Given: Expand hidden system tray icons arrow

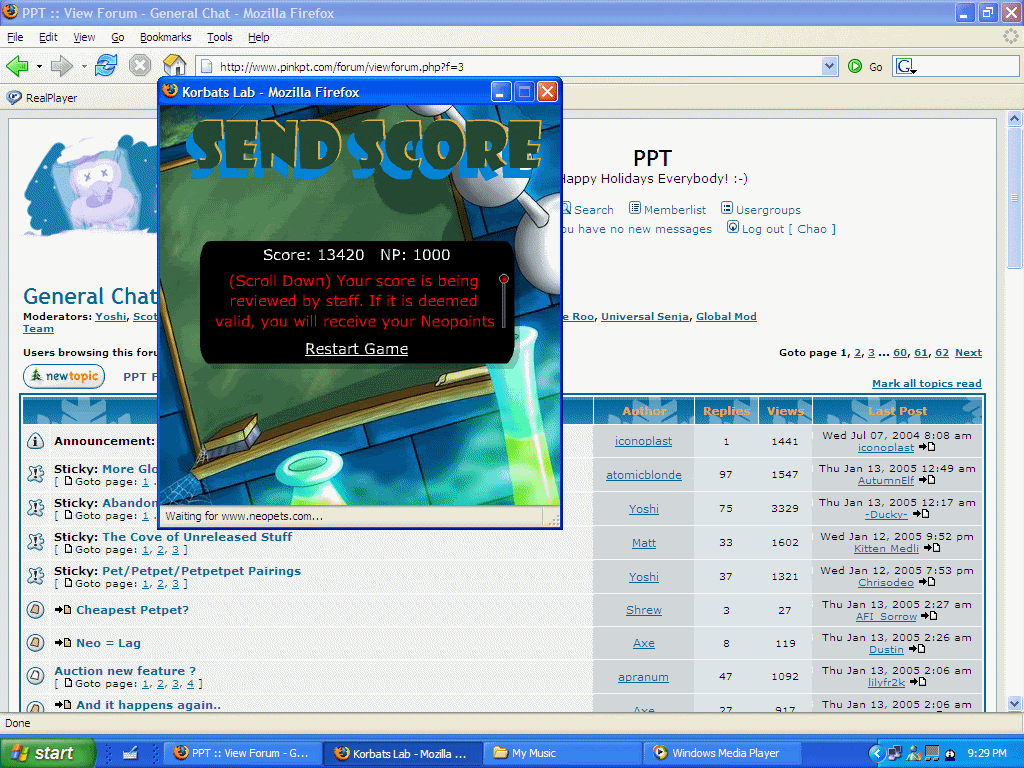Looking at the screenshot, I should [877, 753].
